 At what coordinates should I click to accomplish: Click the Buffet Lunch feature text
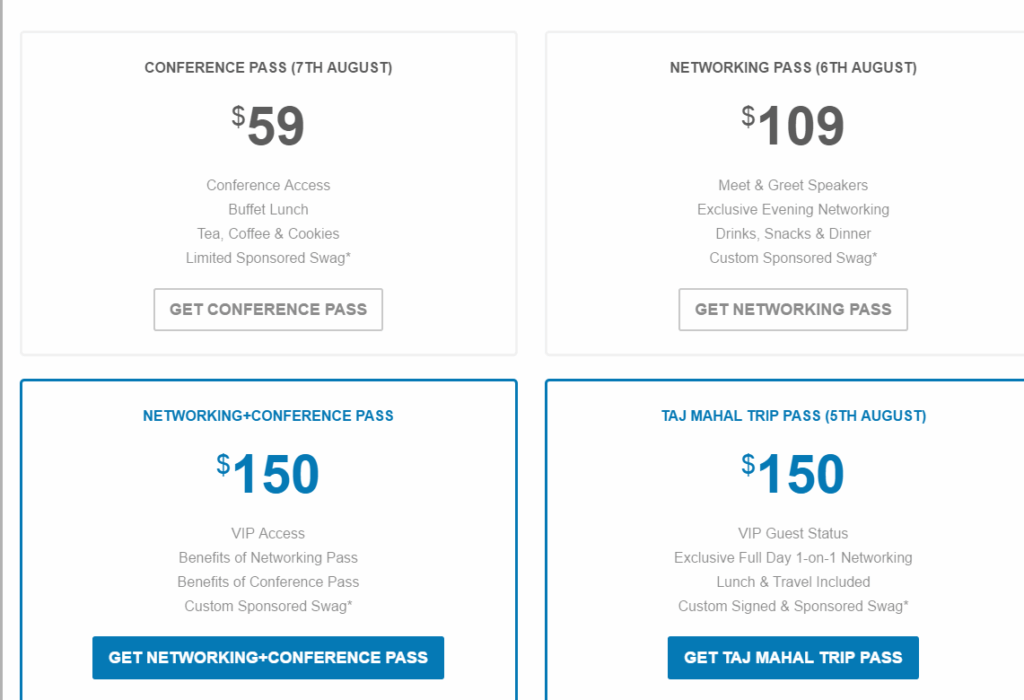[x=267, y=209]
